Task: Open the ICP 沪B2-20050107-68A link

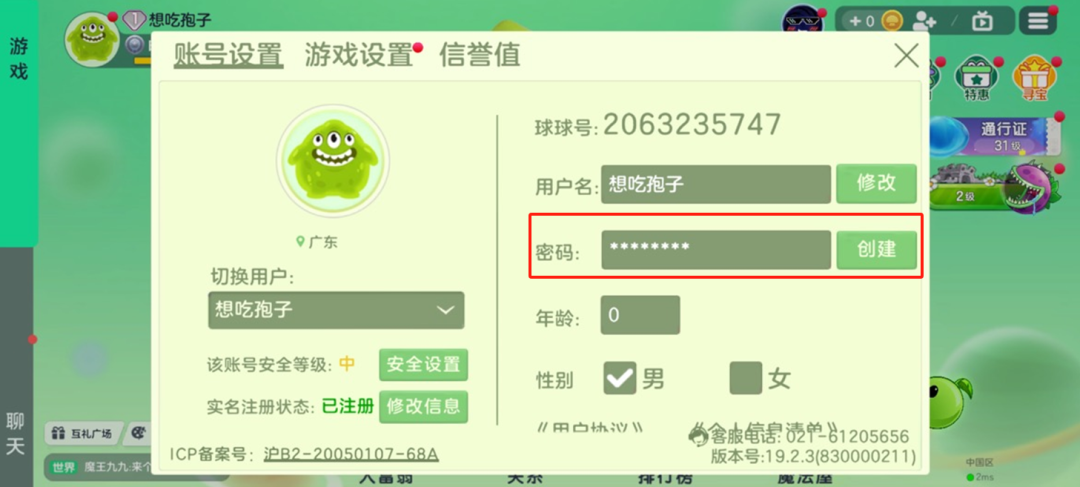Action: 351,455
